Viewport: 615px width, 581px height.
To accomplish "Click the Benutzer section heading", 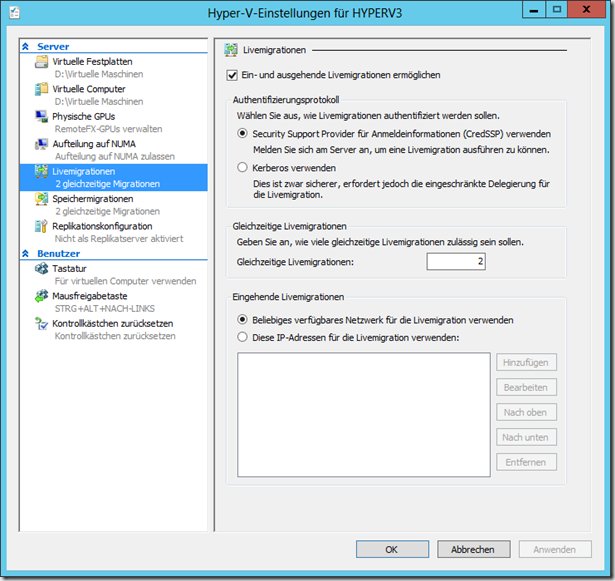I will pos(58,253).
